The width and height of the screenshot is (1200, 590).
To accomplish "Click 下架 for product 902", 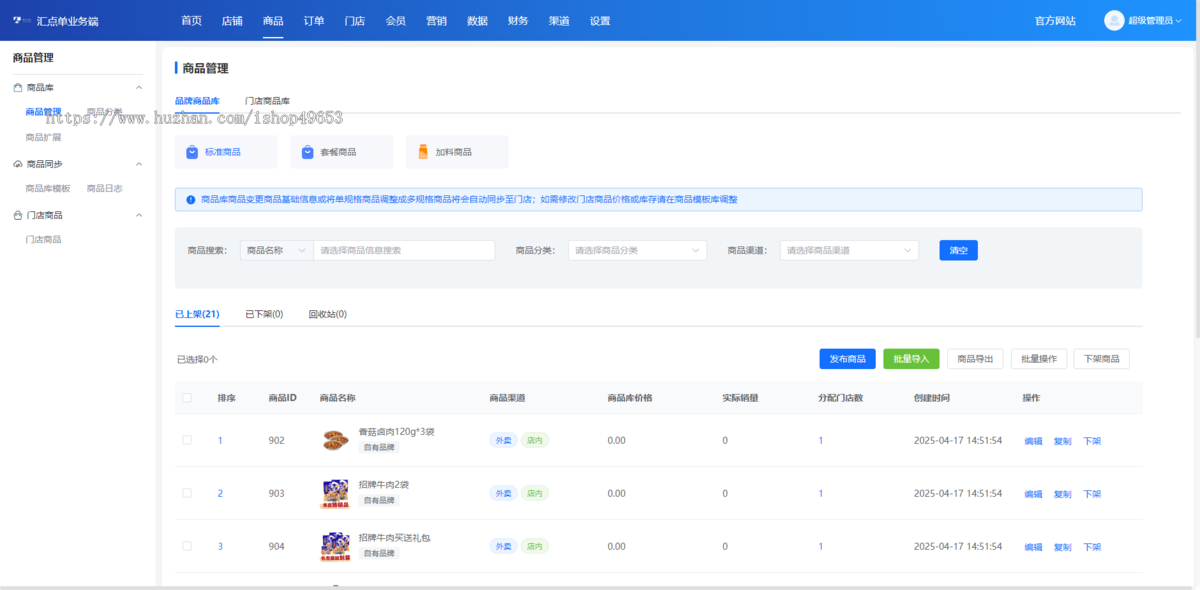I will click(x=1092, y=441).
